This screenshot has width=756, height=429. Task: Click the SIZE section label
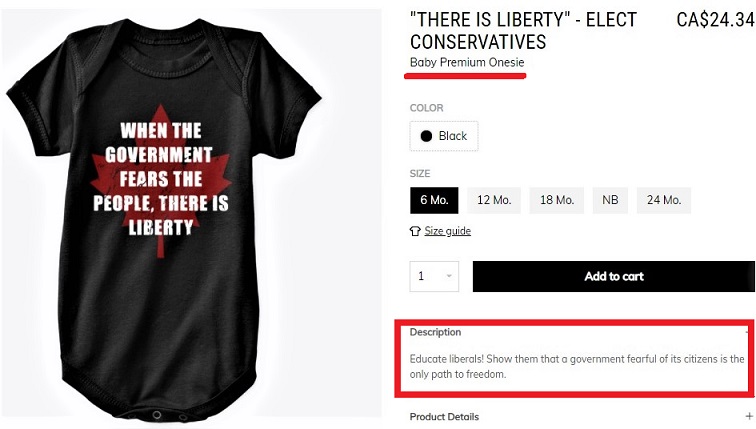tap(420, 174)
